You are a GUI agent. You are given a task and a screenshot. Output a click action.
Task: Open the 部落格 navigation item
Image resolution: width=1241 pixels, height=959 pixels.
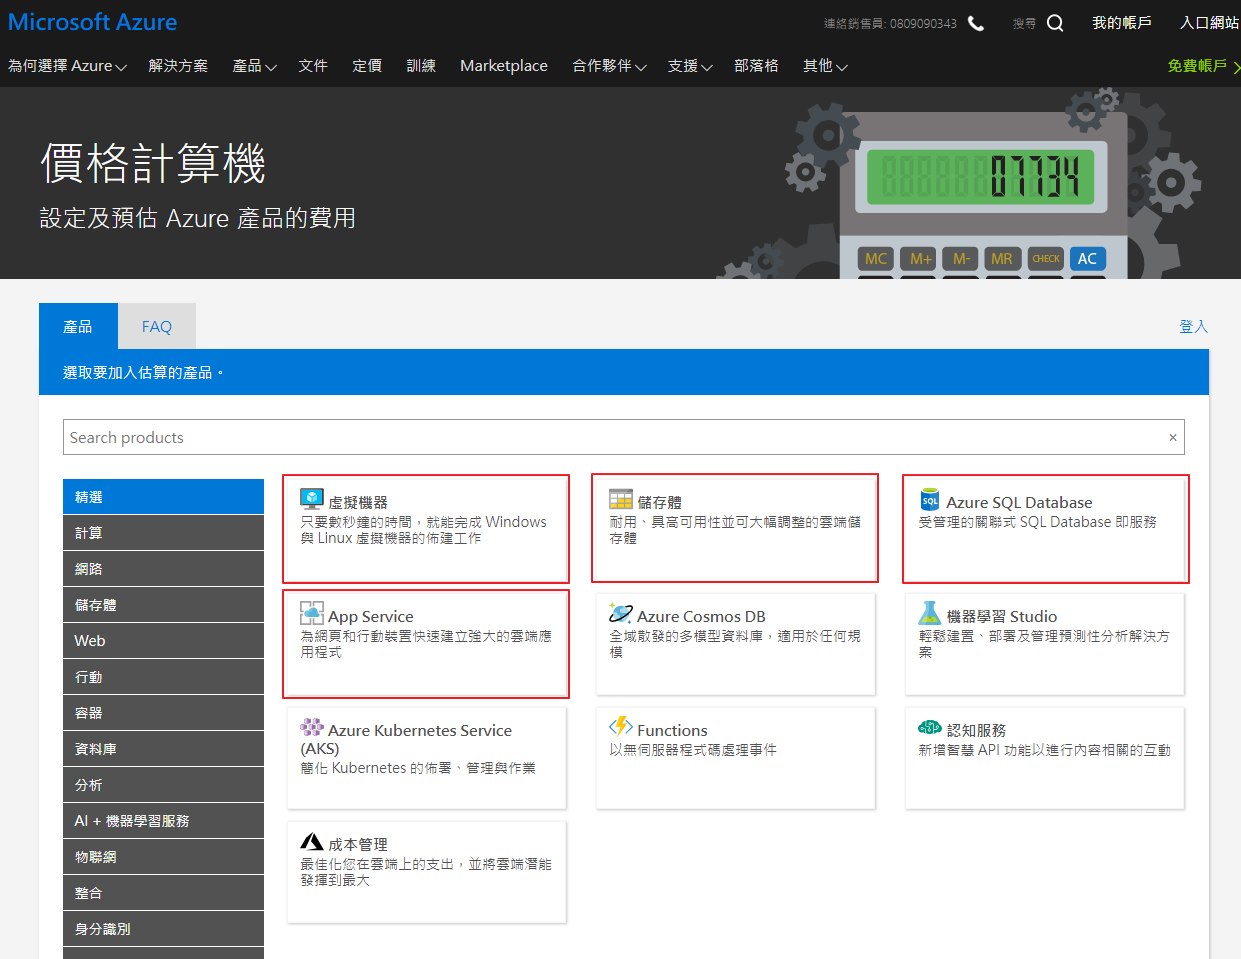pyautogui.click(x=756, y=66)
